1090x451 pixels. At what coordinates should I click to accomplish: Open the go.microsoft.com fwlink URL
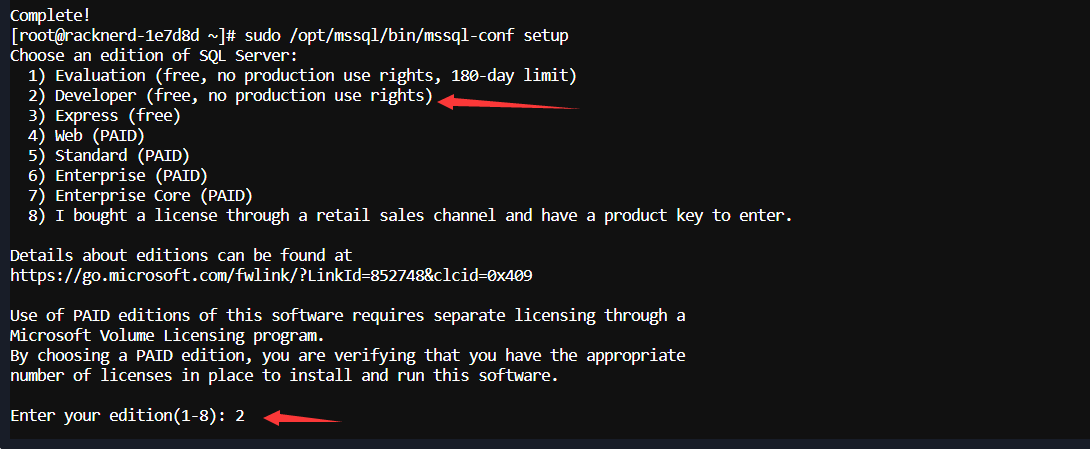pyautogui.click(x=278, y=274)
